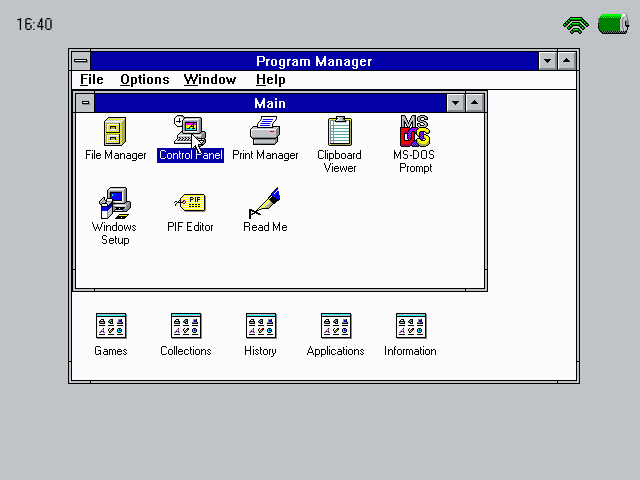Select the File Manager icon
Image resolution: width=640 pixels, height=480 pixels.
pyautogui.click(x=115, y=131)
